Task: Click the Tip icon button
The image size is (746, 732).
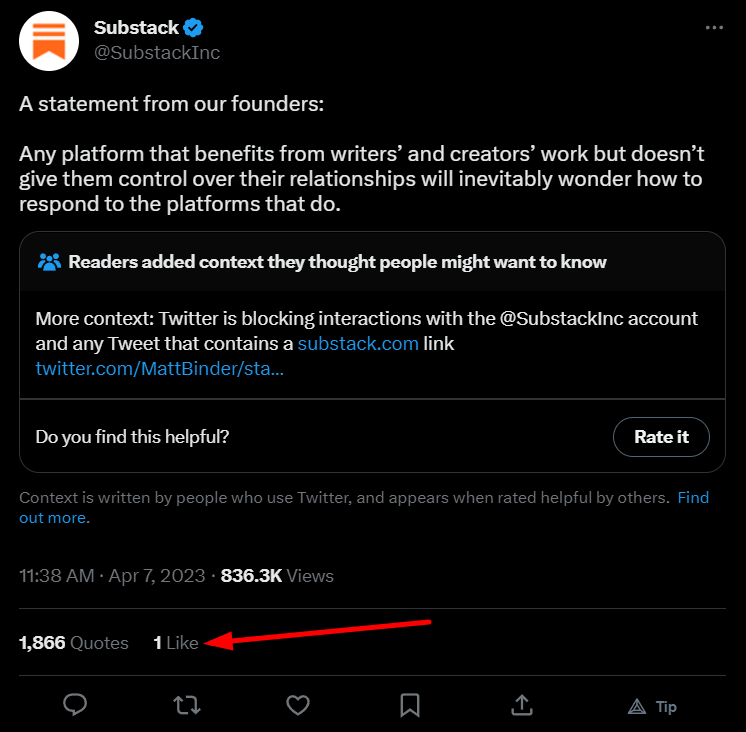Action: point(651,706)
